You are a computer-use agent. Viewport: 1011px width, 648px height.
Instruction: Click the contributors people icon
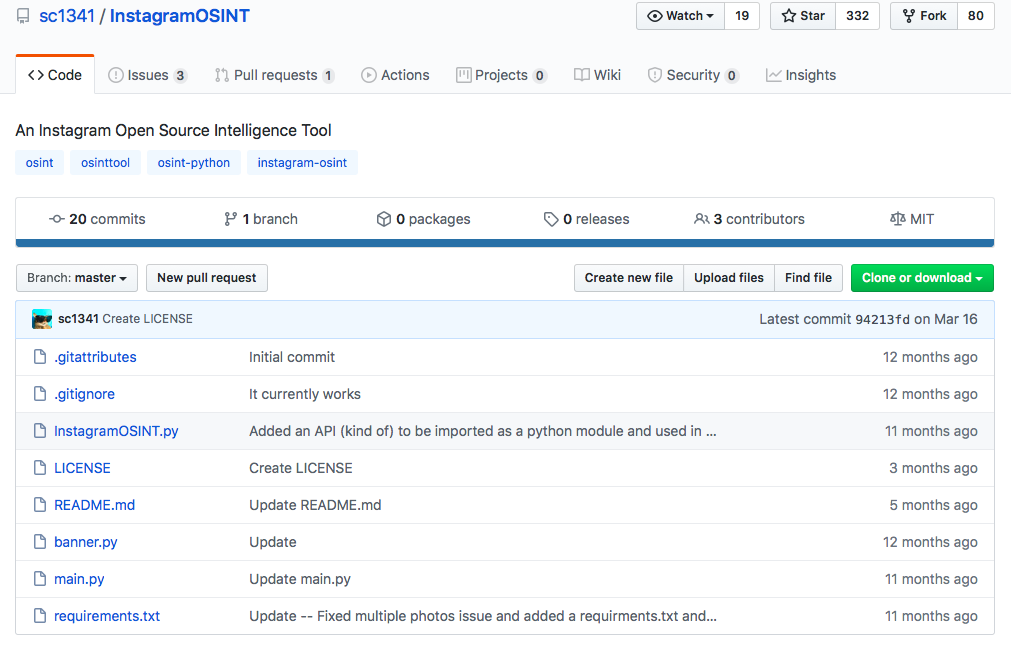tap(702, 219)
